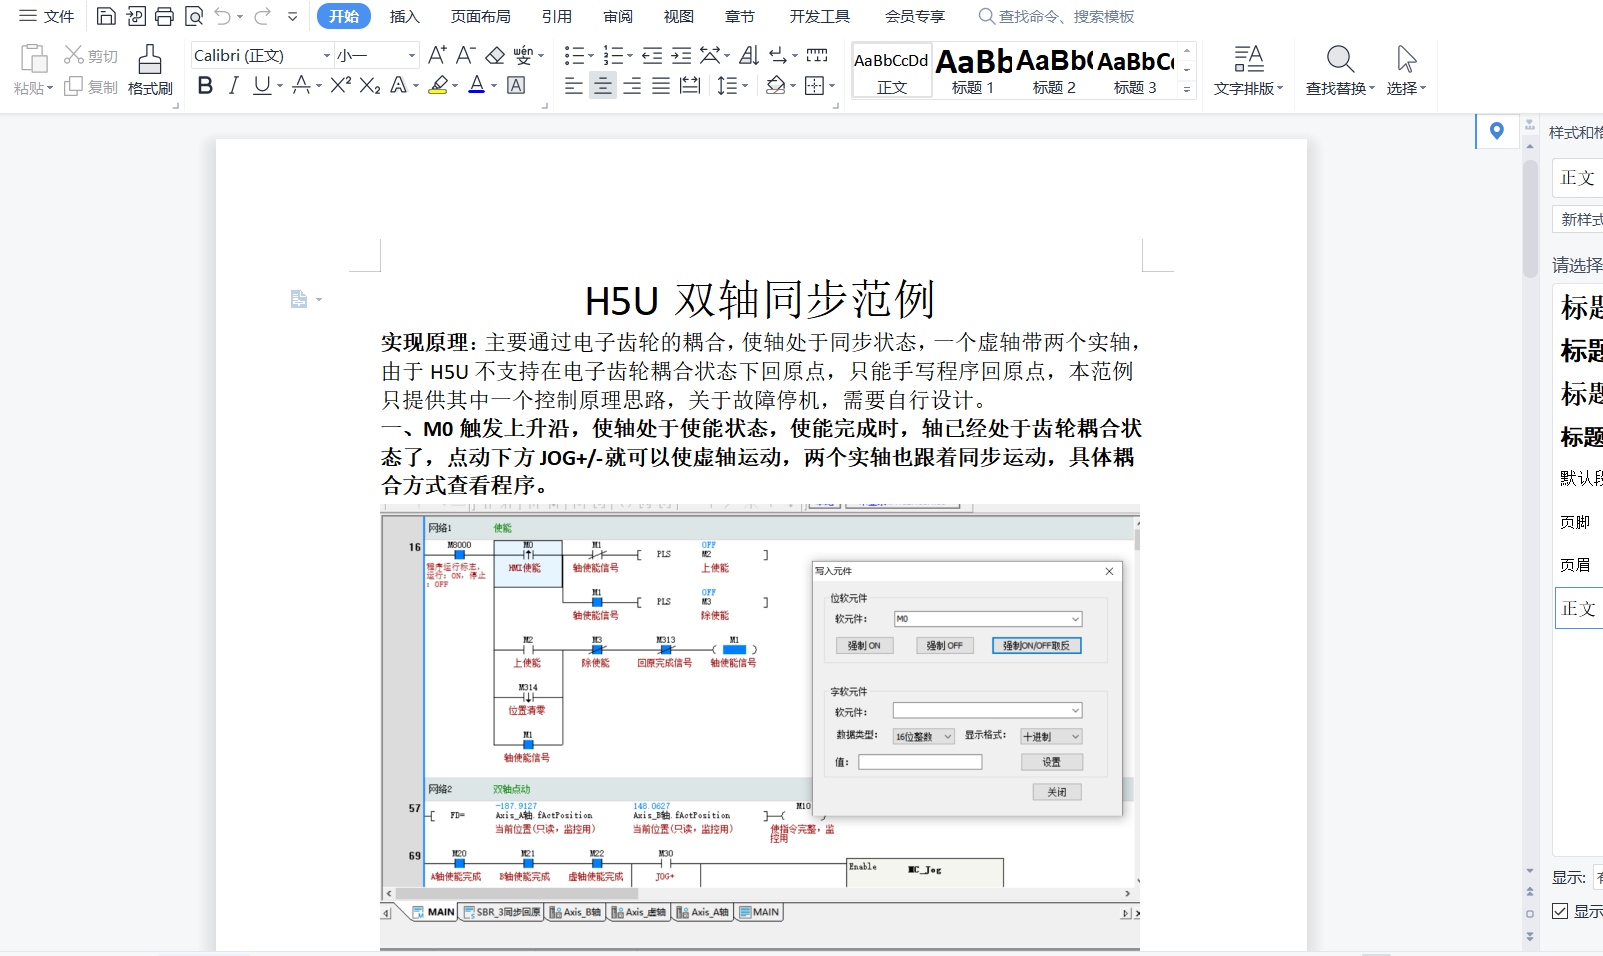This screenshot has width=1603, height=956.
Task: Apply the 标题 2 heading style
Action: click(1054, 70)
